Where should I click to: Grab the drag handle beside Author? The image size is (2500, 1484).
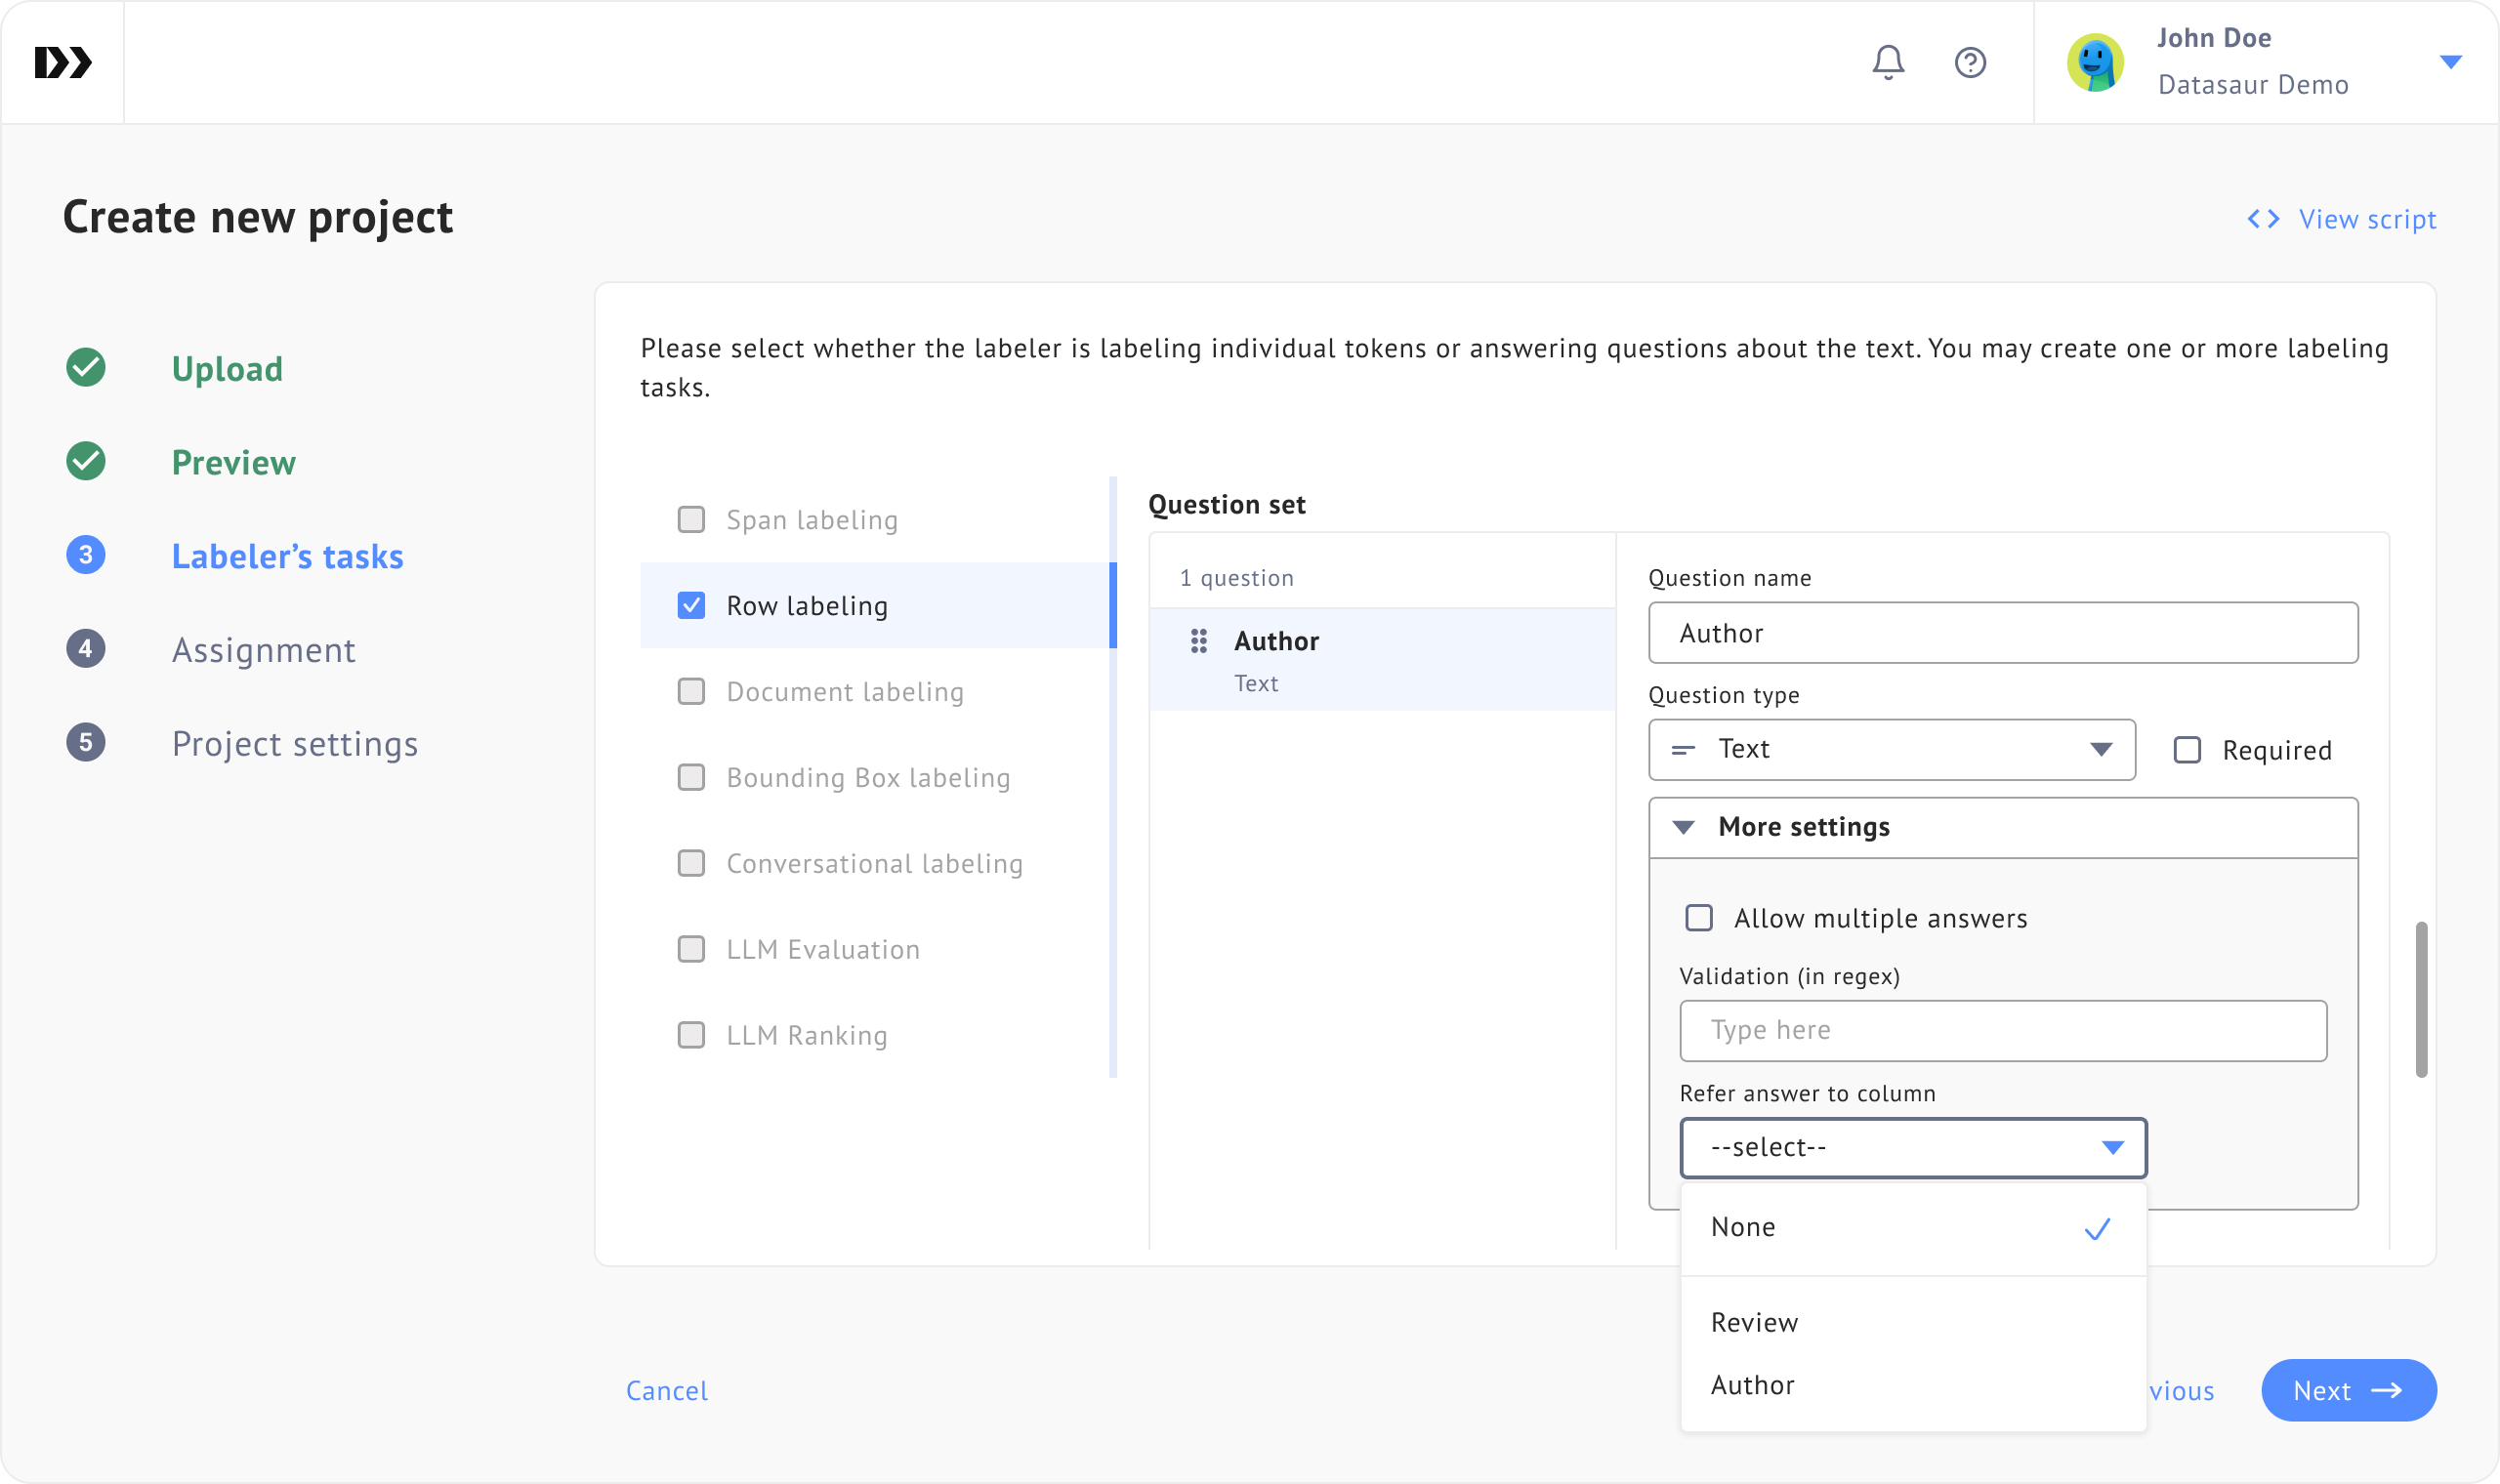1198,641
